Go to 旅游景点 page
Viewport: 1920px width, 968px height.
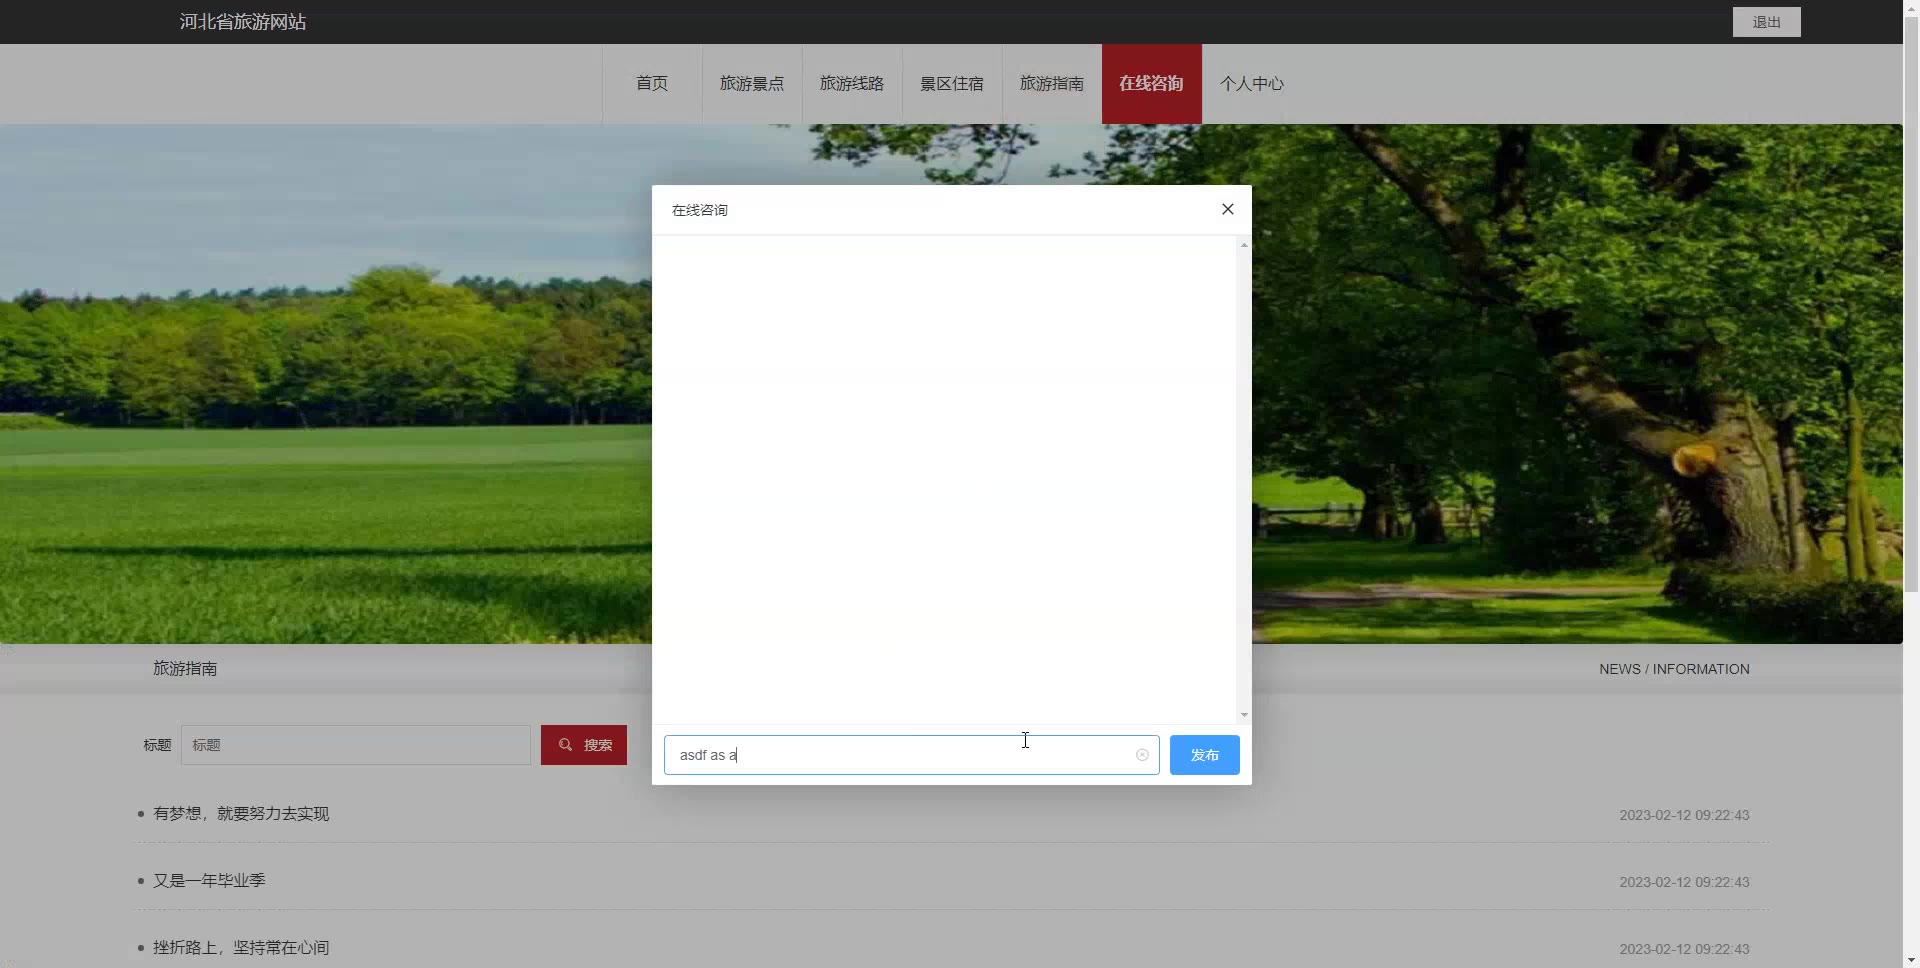point(752,84)
